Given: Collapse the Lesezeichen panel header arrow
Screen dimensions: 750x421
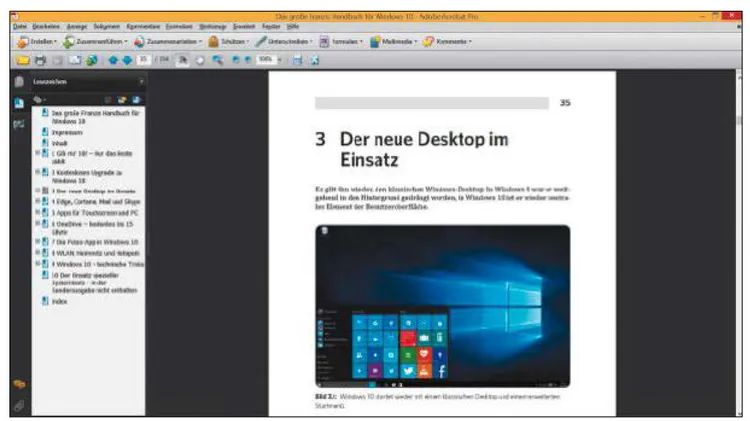Looking at the screenshot, I should pyautogui.click(x=141, y=82).
